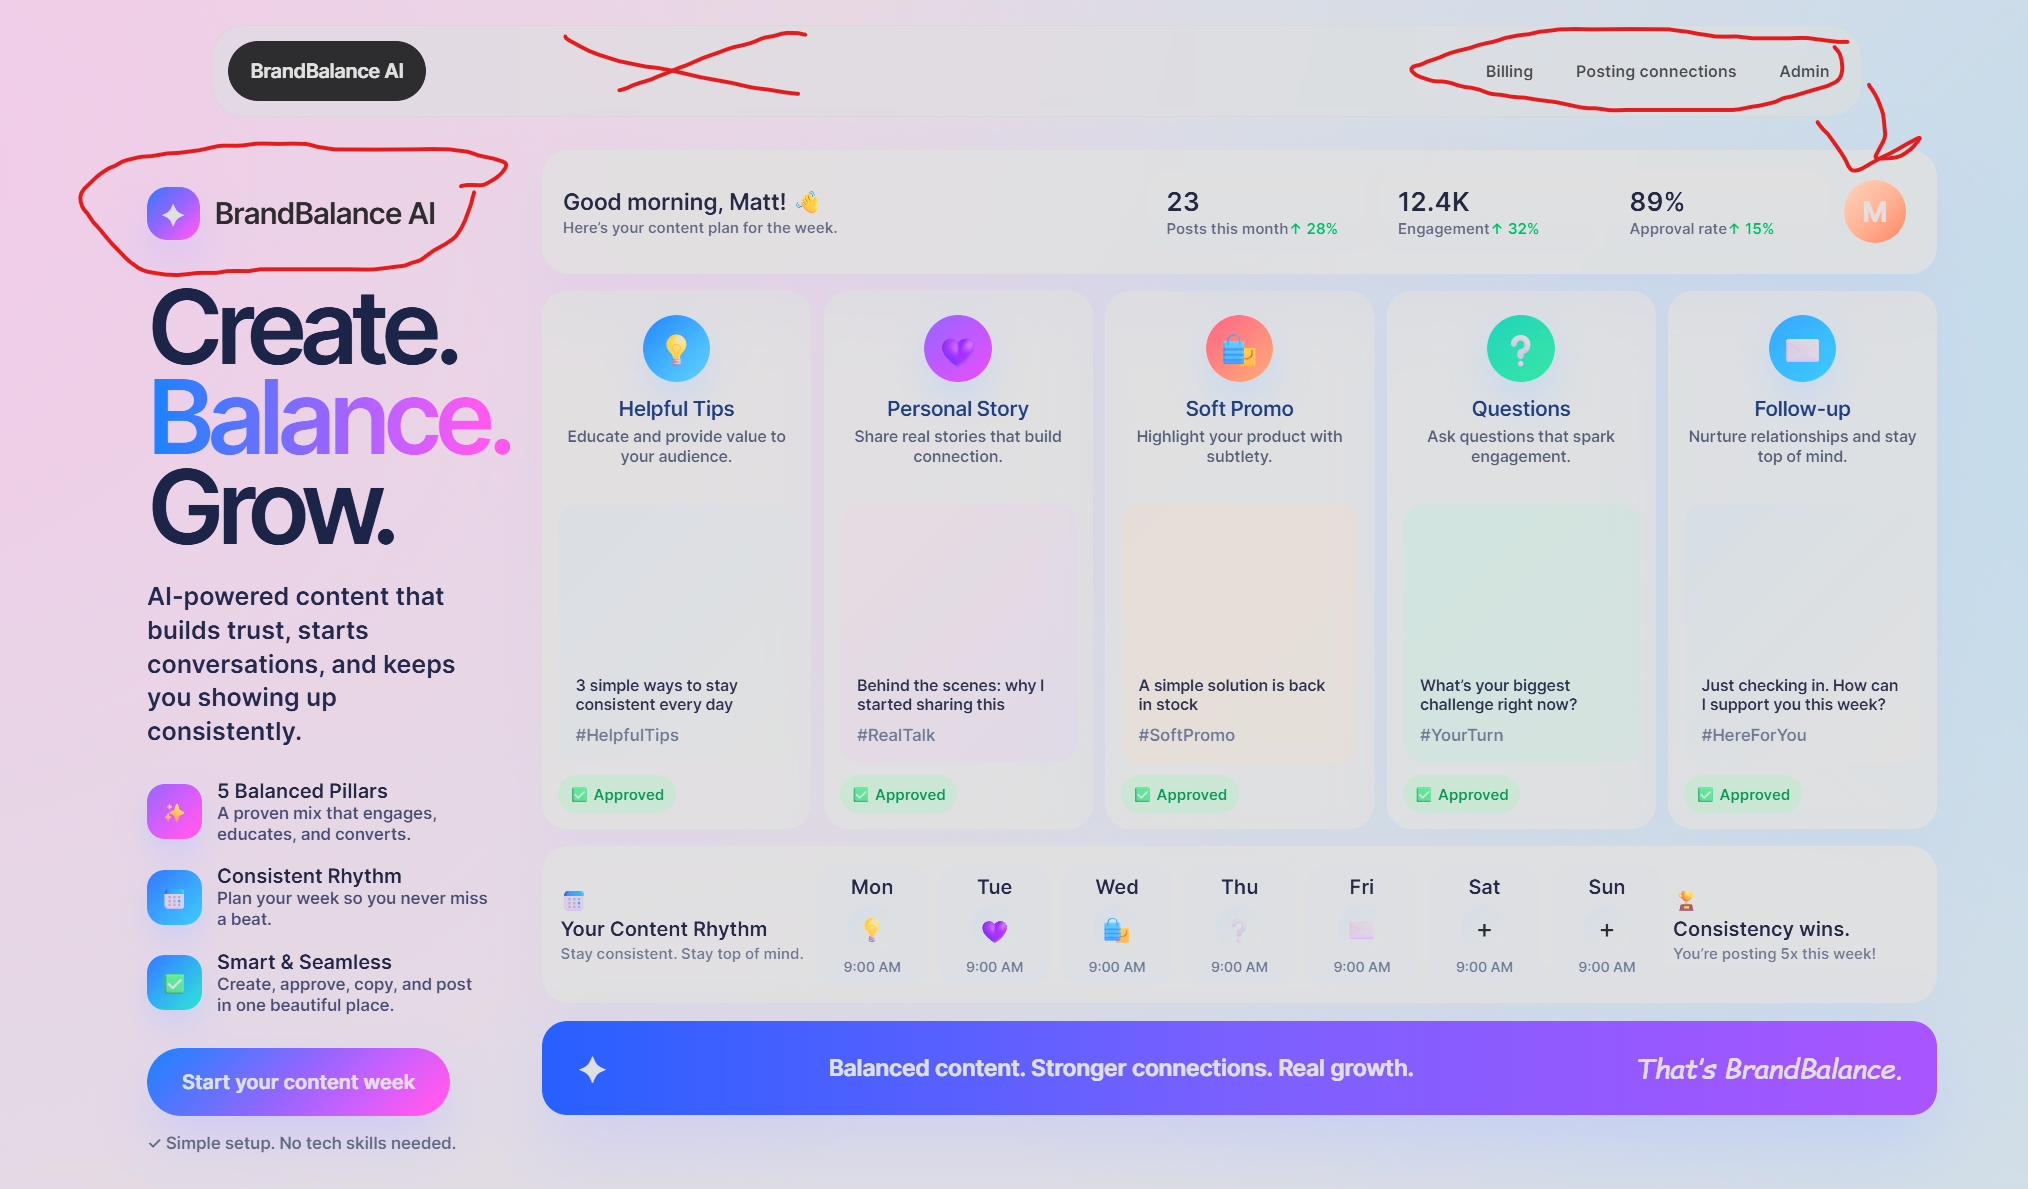The height and width of the screenshot is (1189, 2028).
Task: Click the Personal Story heart icon
Action: pos(957,349)
